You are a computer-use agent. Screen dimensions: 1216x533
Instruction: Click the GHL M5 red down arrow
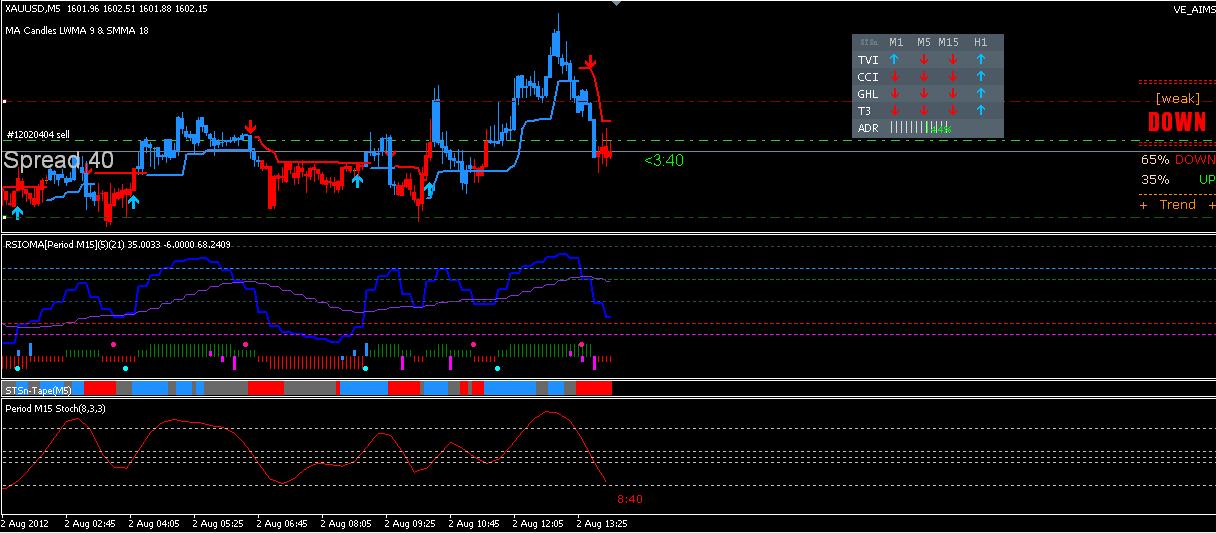tap(924, 94)
